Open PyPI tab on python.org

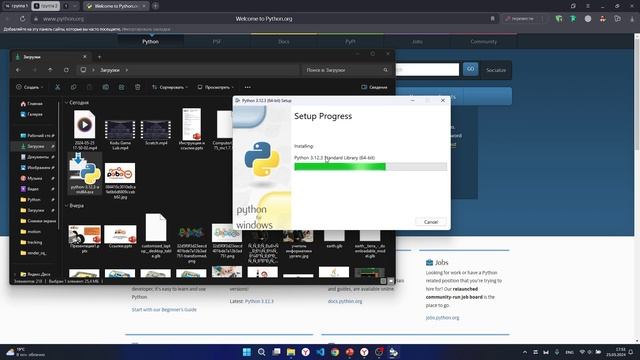coord(350,41)
